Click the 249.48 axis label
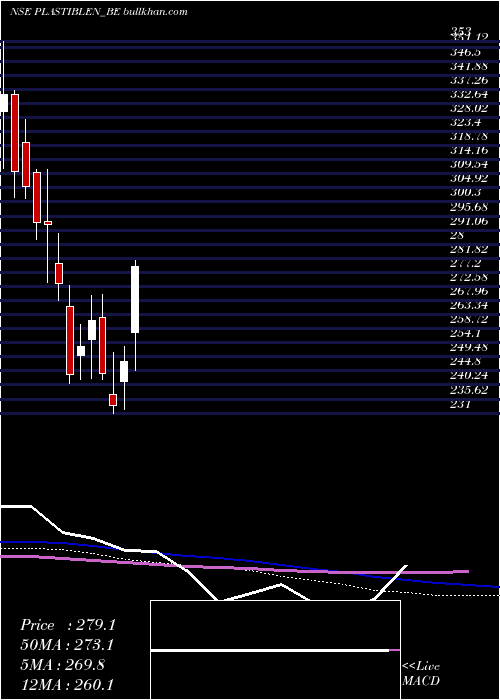500x700 pixels. (469, 347)
